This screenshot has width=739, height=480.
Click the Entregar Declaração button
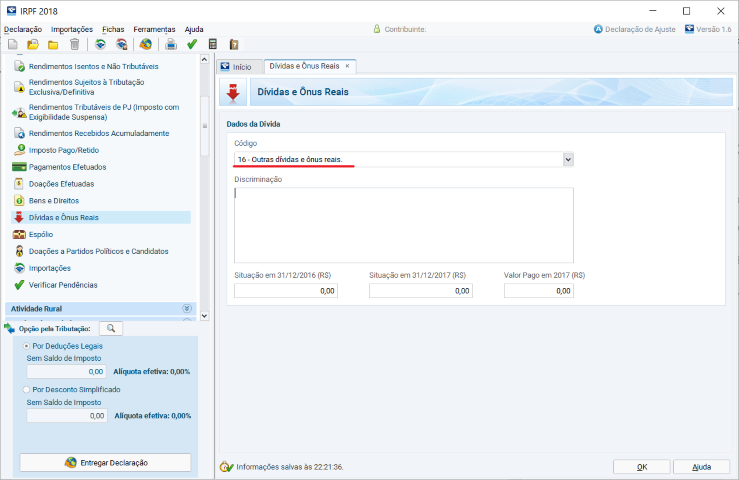[x=105, y=462]
